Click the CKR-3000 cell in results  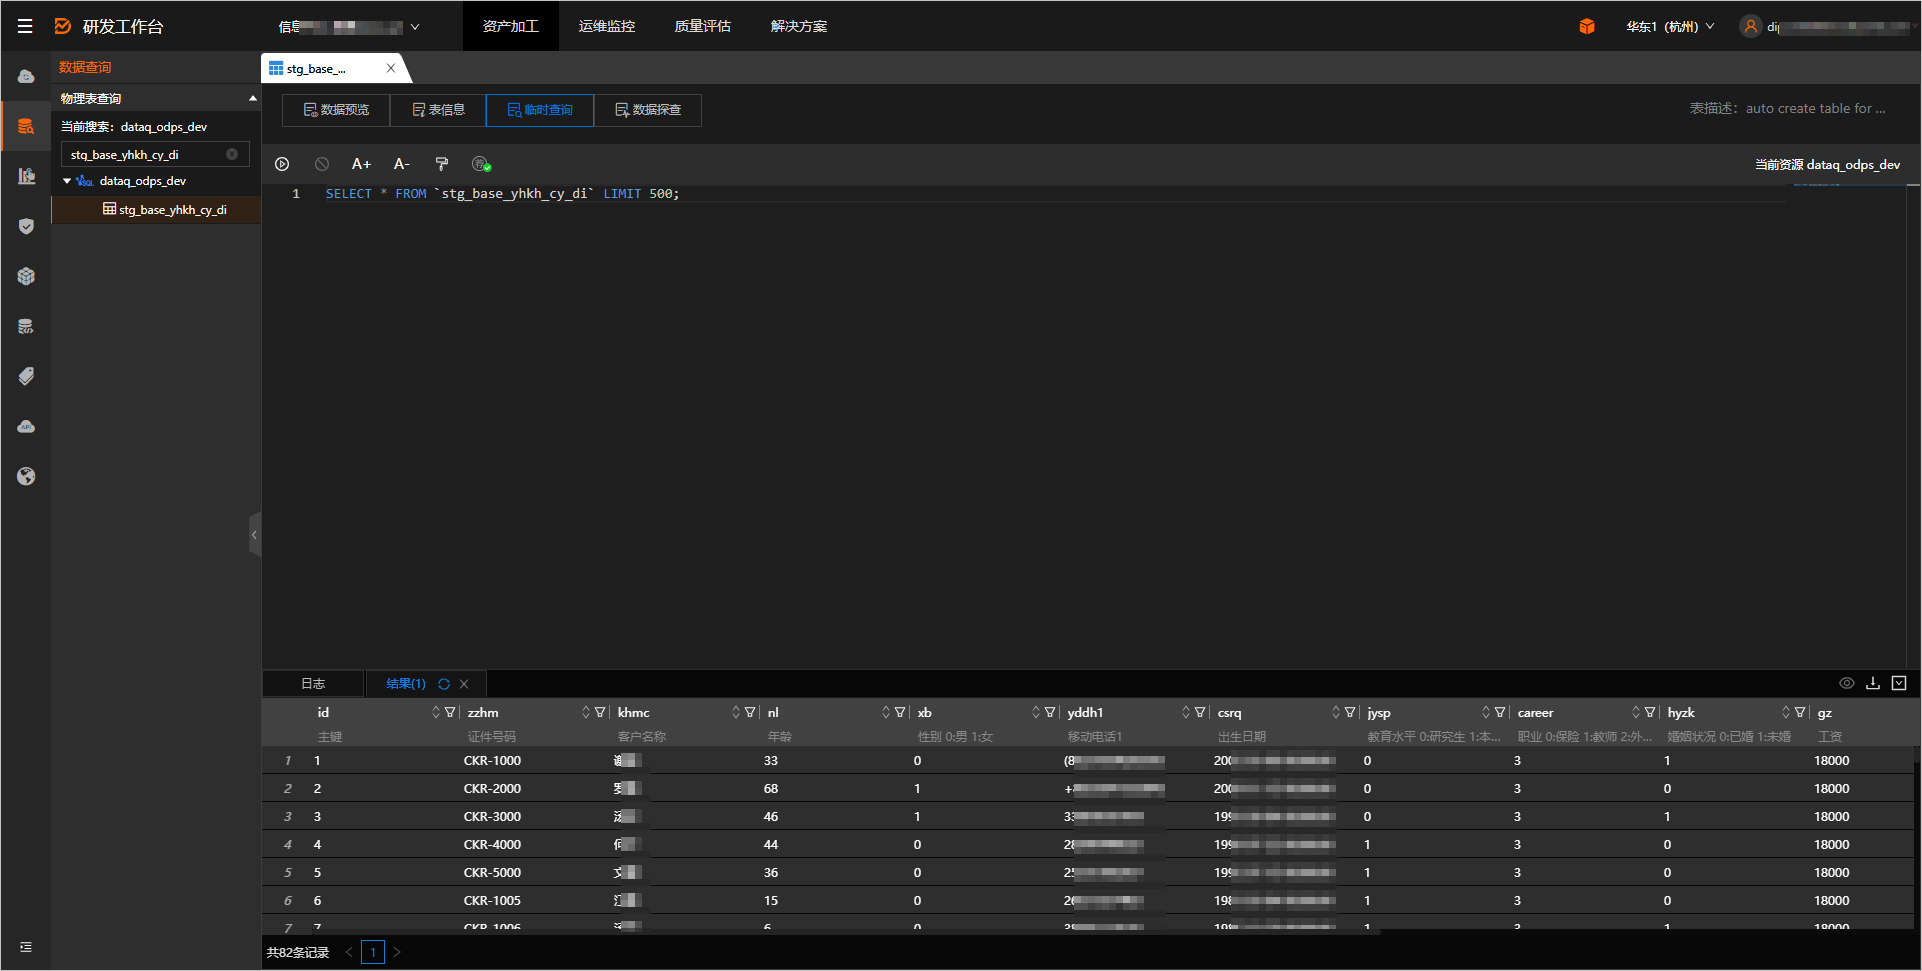(x=492, y=816)
